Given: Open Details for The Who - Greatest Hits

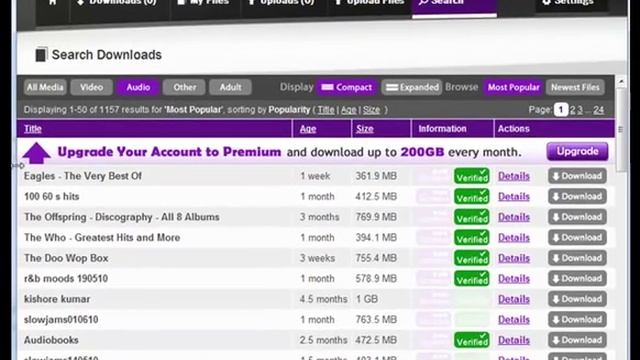Looking at the screenshot, I should [513, 238].
